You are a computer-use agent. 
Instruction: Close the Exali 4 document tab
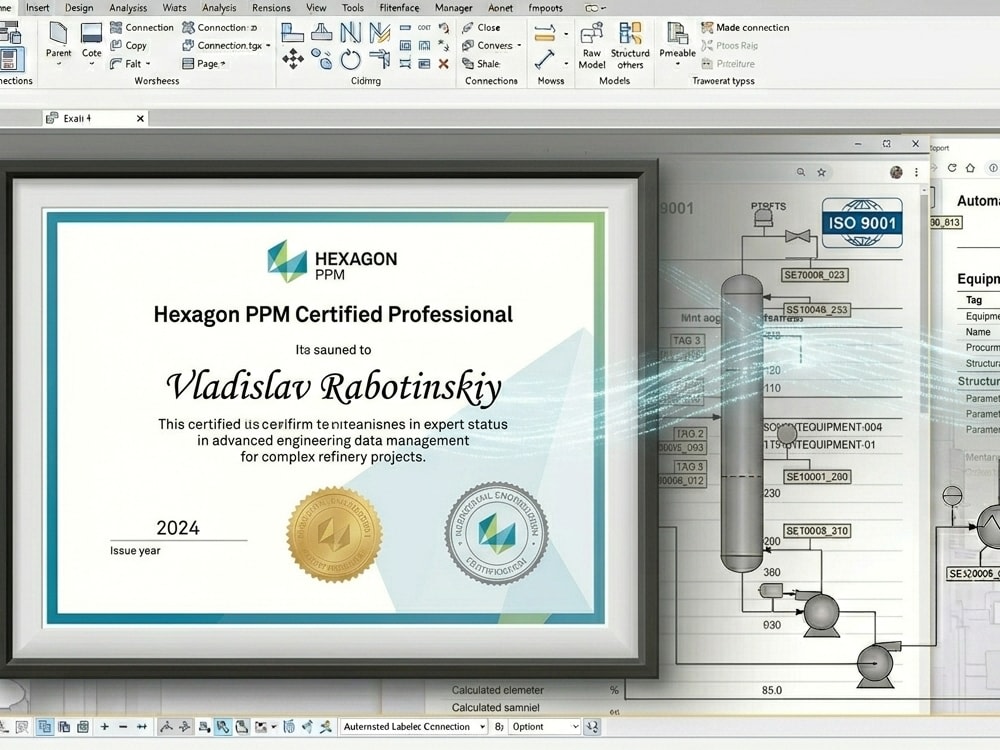[x=140, y=119]
